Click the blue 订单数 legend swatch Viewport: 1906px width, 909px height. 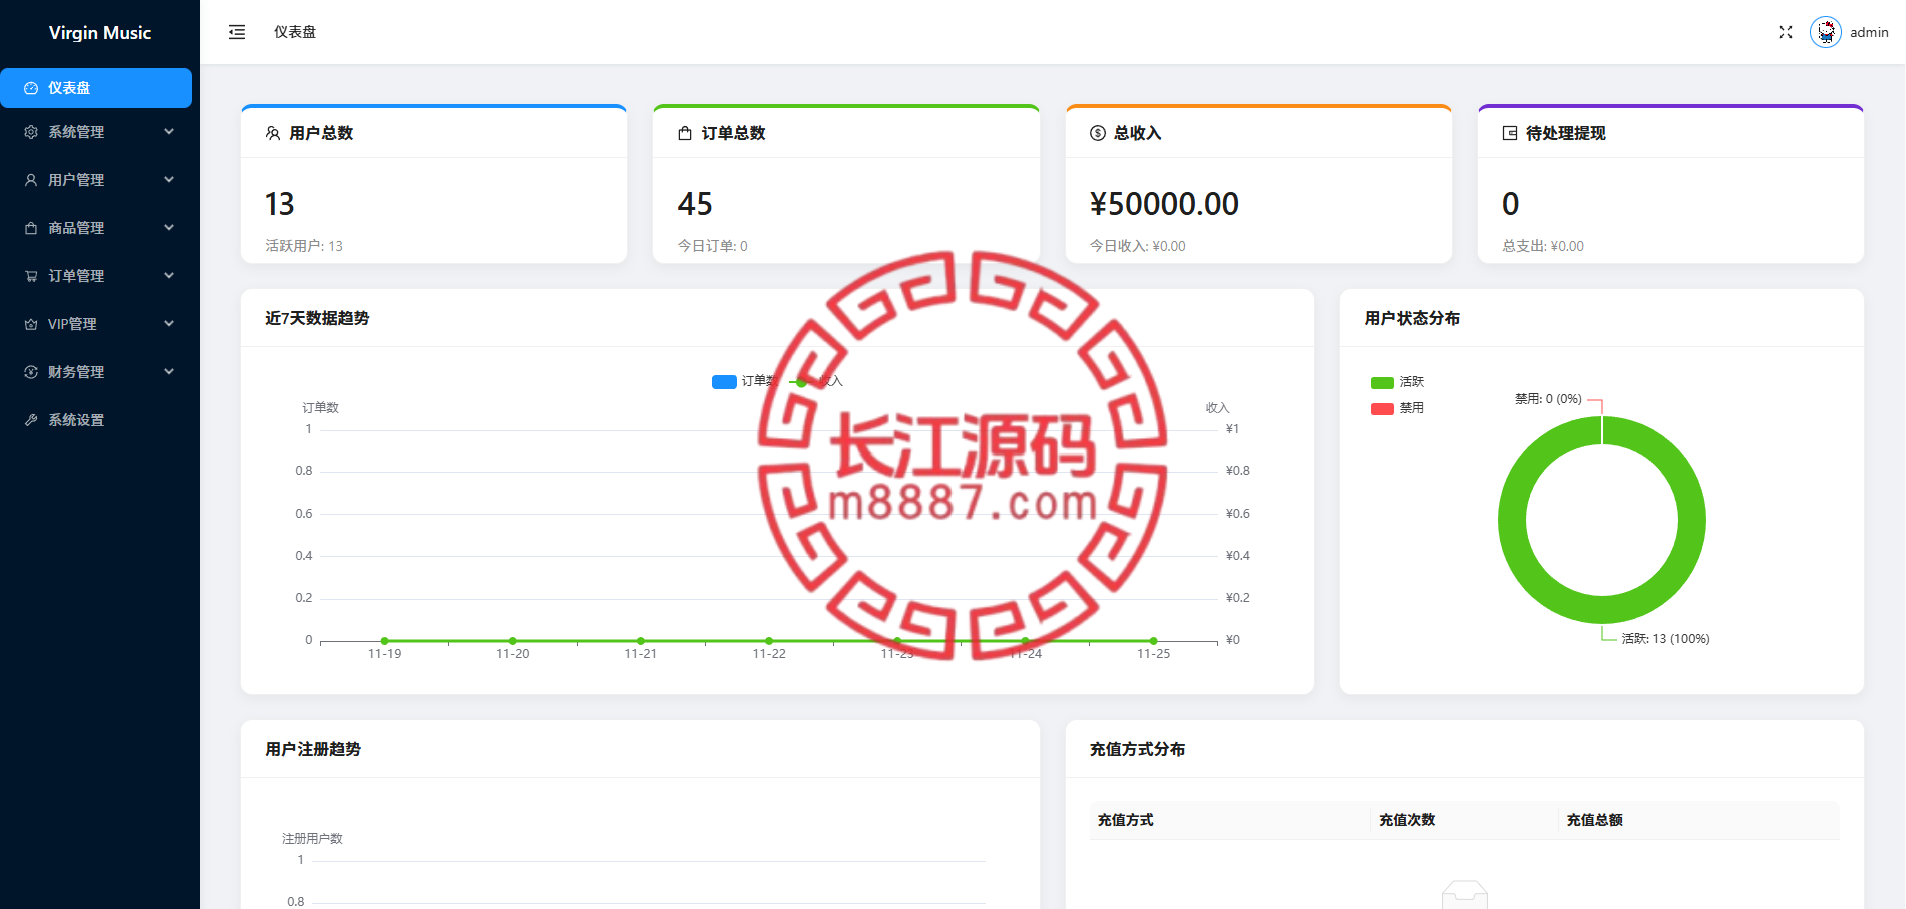click(x=724, y=382)
